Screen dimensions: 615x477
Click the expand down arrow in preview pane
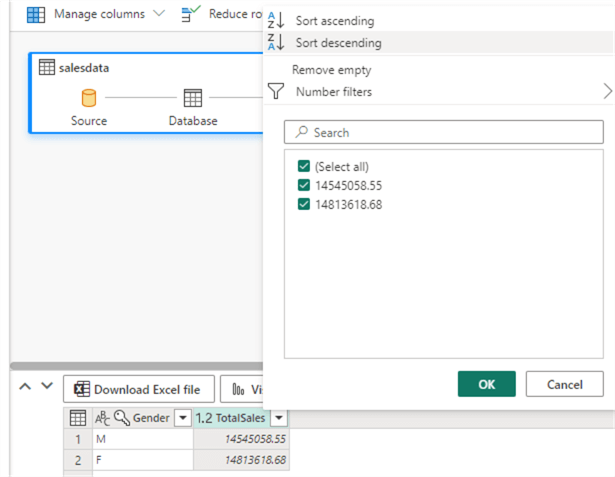[x=46, y=387]
